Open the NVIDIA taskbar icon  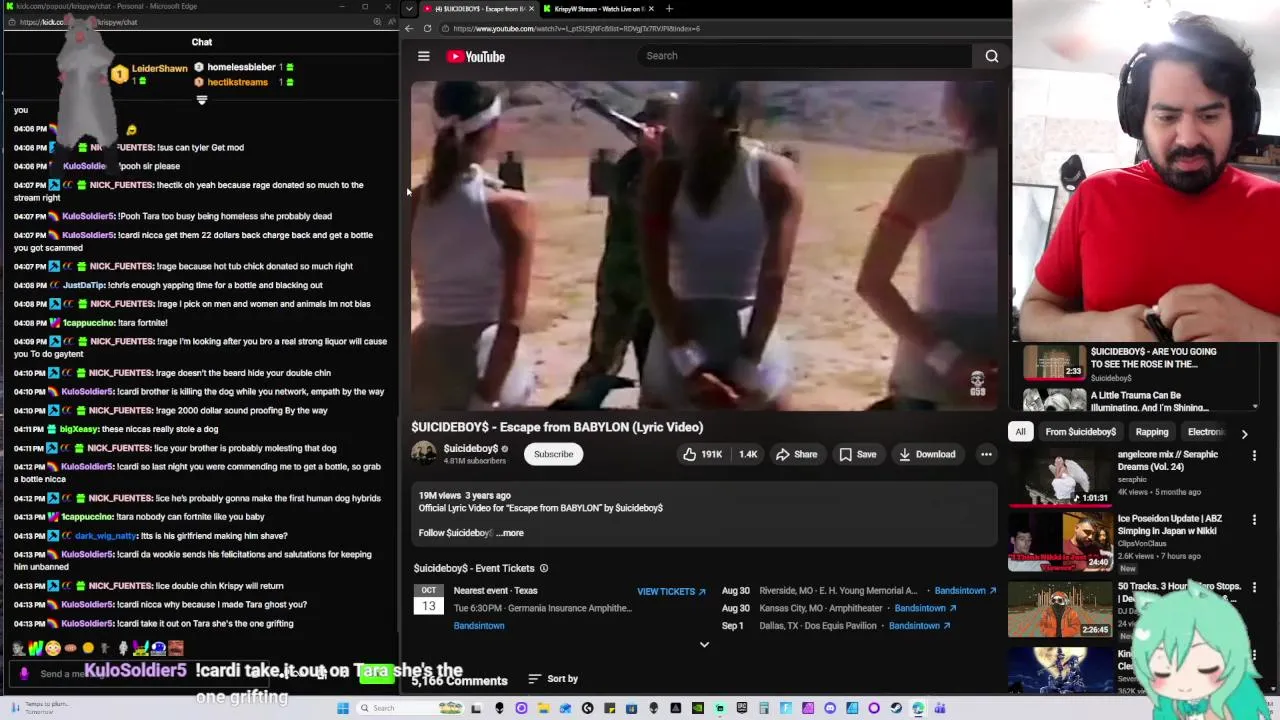(698, 708)
